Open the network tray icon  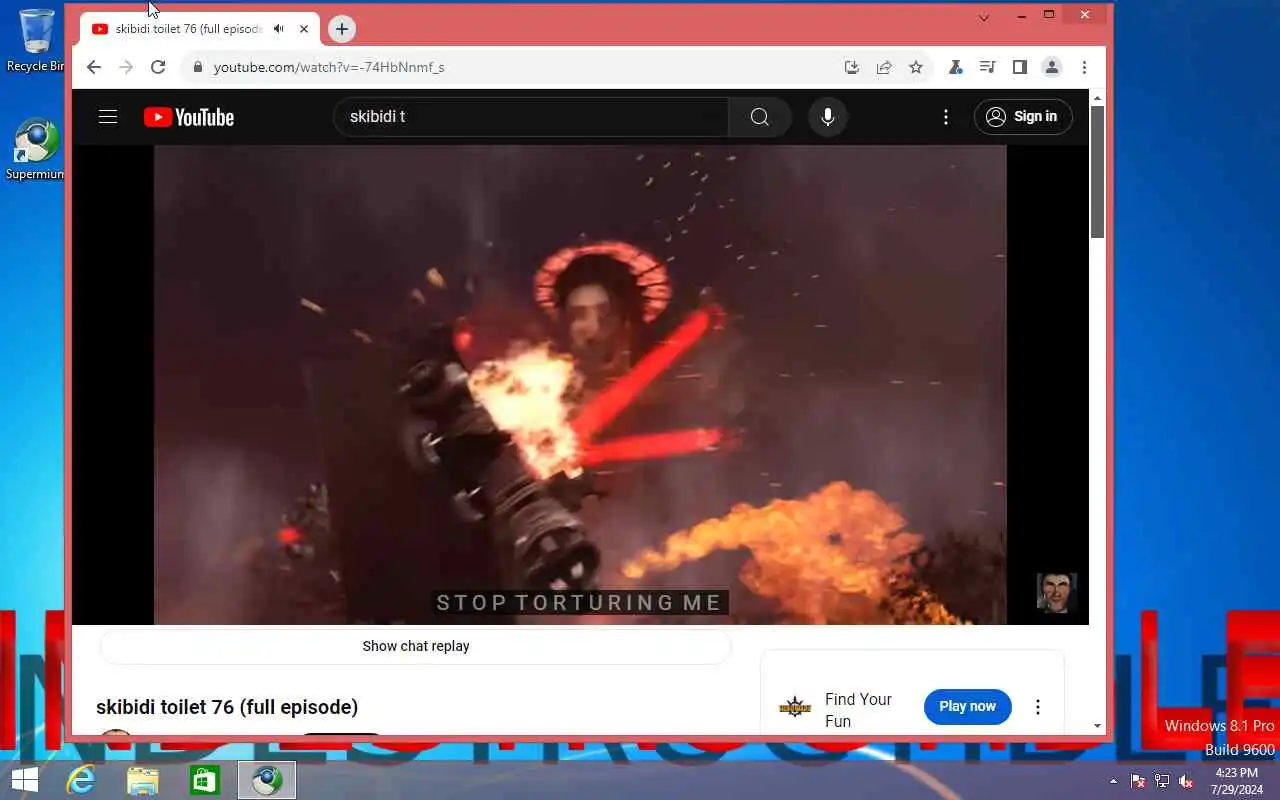click(x=1162, y=781)
